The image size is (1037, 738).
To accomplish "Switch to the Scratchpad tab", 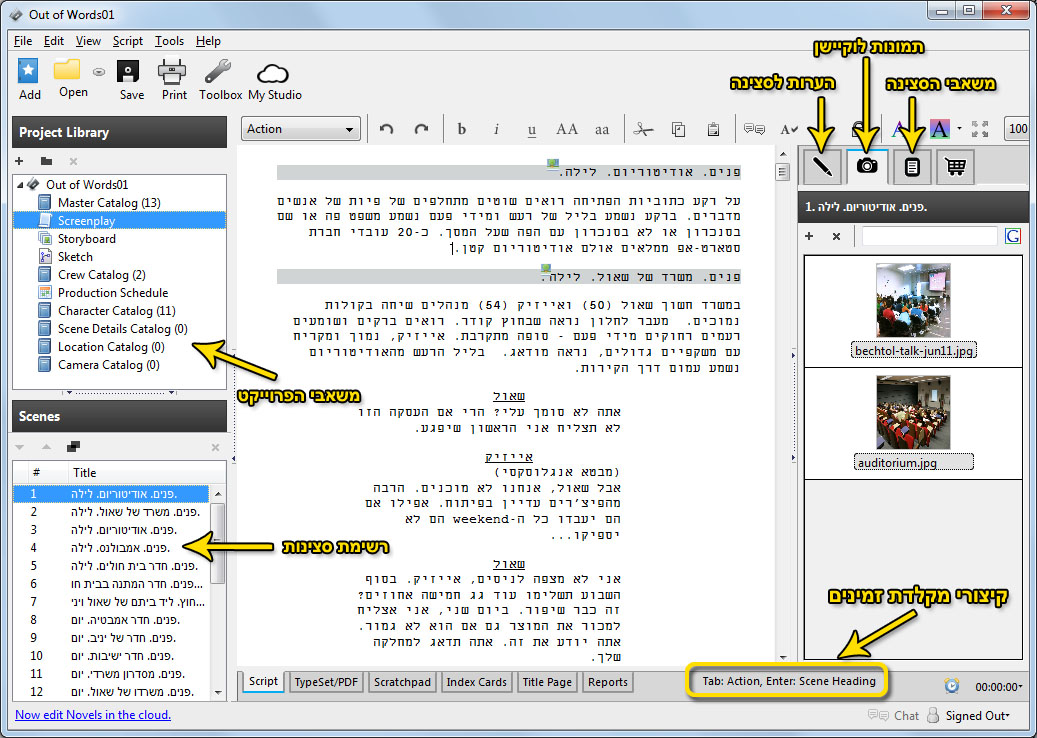I will [x=402, y=682].
